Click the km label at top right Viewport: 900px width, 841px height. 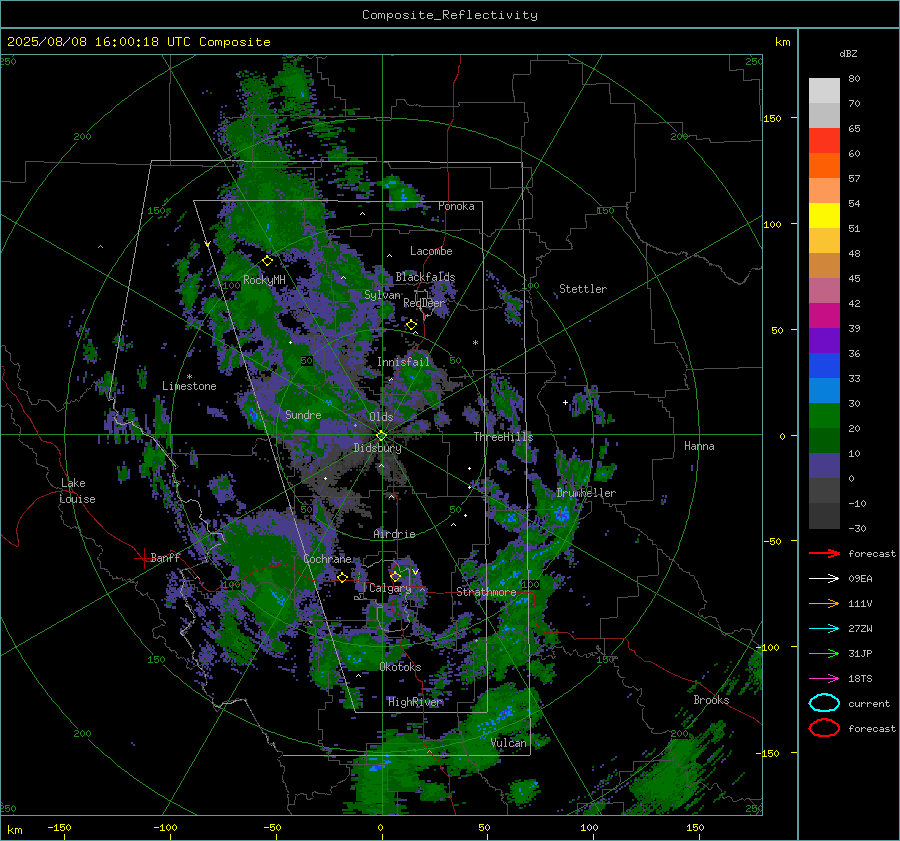782,42
